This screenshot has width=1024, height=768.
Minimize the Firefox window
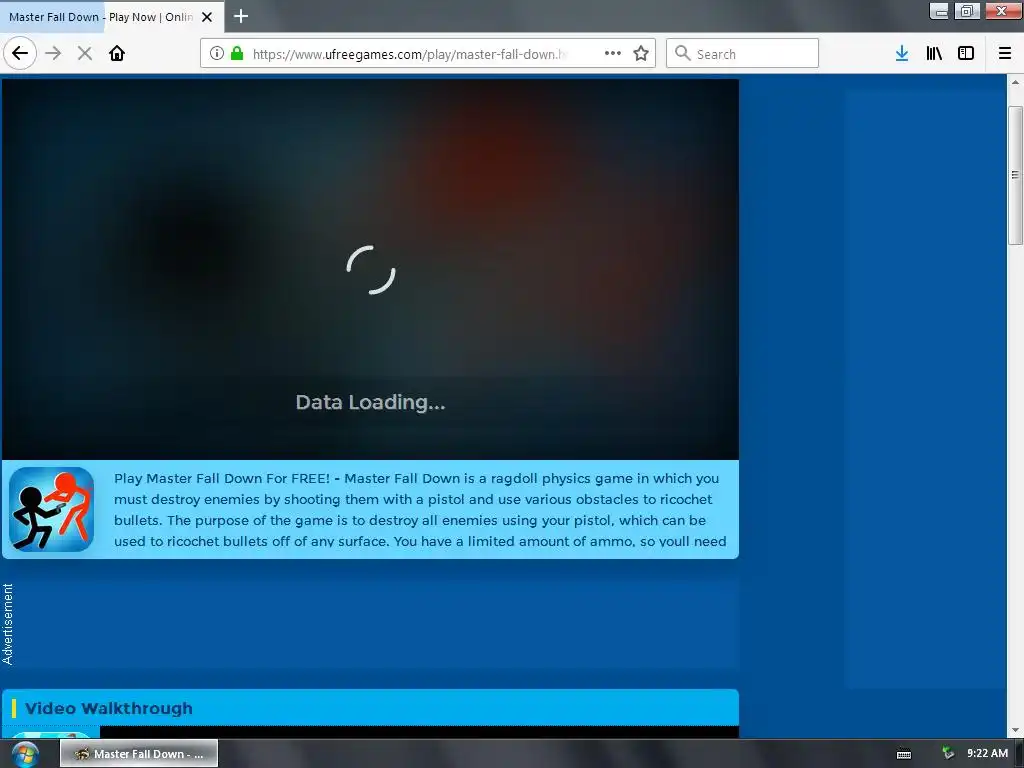coord(938,10)
